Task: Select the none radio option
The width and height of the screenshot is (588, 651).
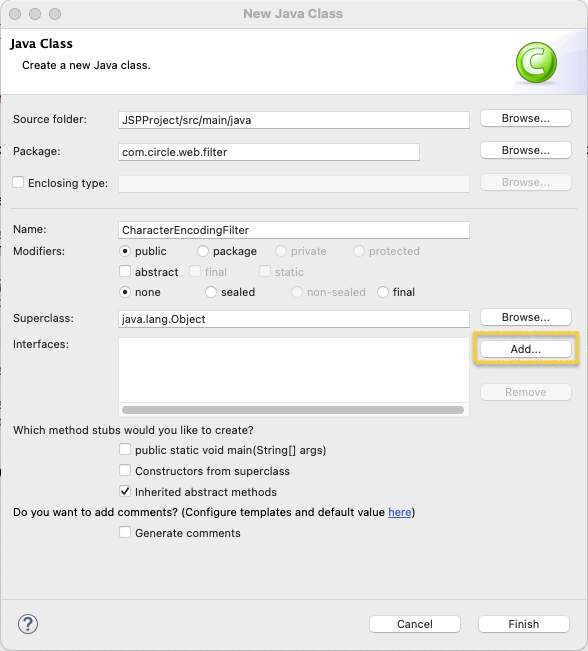Action: pos(125,292)
